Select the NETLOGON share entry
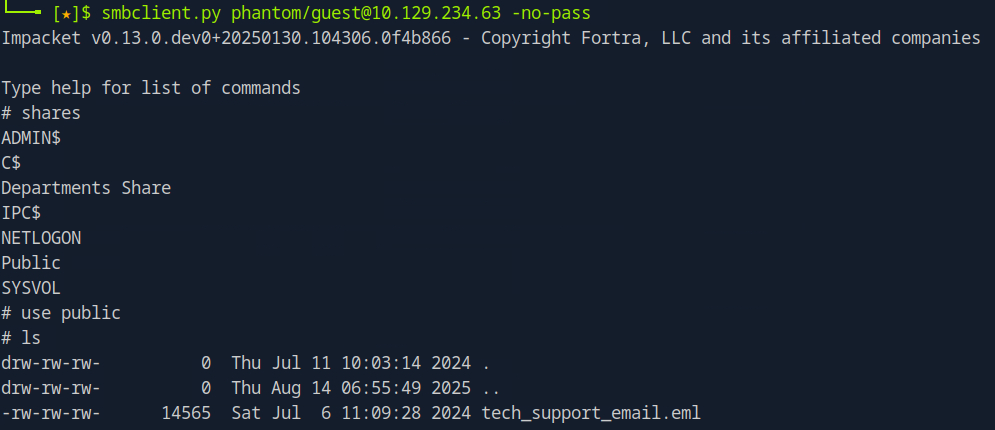 click(41, 238)
